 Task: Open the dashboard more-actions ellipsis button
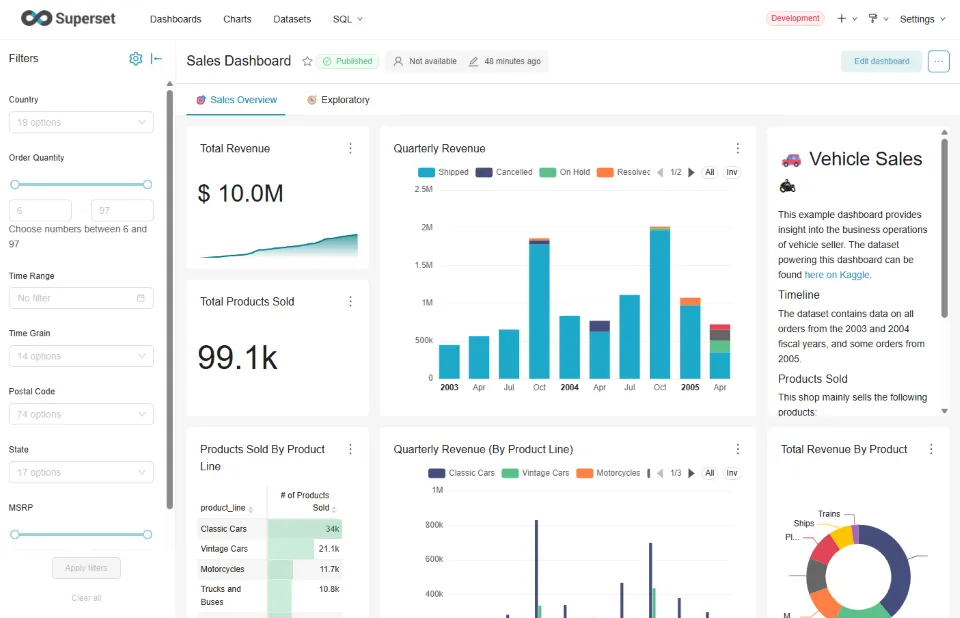[x=938, y=61]
